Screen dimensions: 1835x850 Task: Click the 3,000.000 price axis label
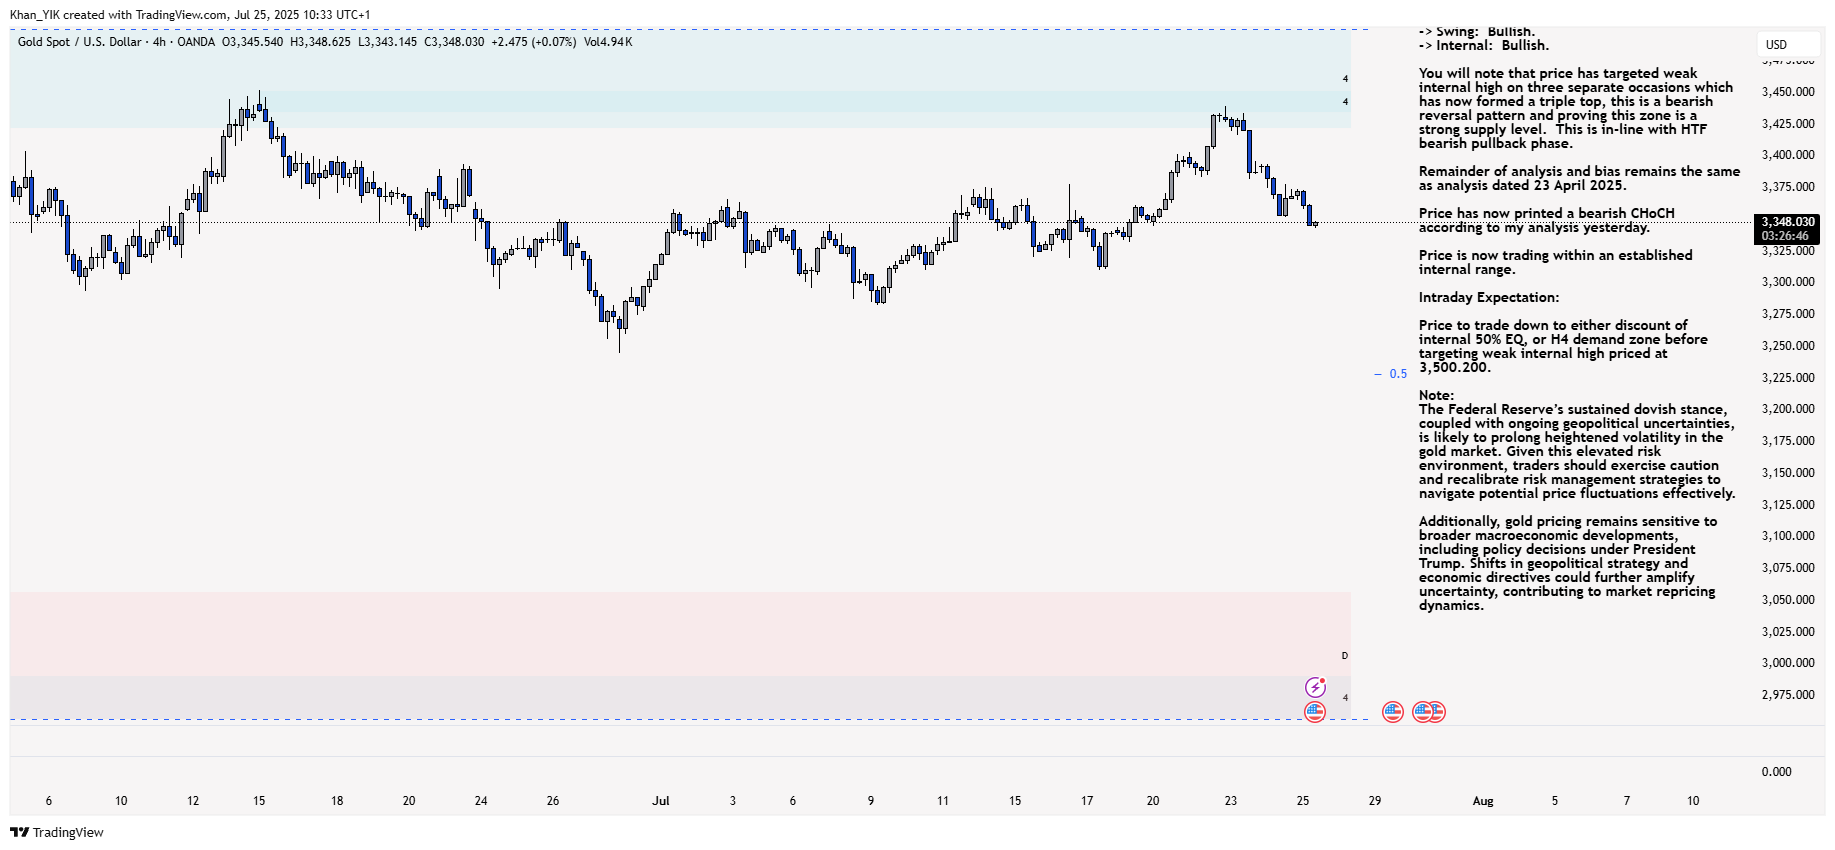coord(1788,663)
